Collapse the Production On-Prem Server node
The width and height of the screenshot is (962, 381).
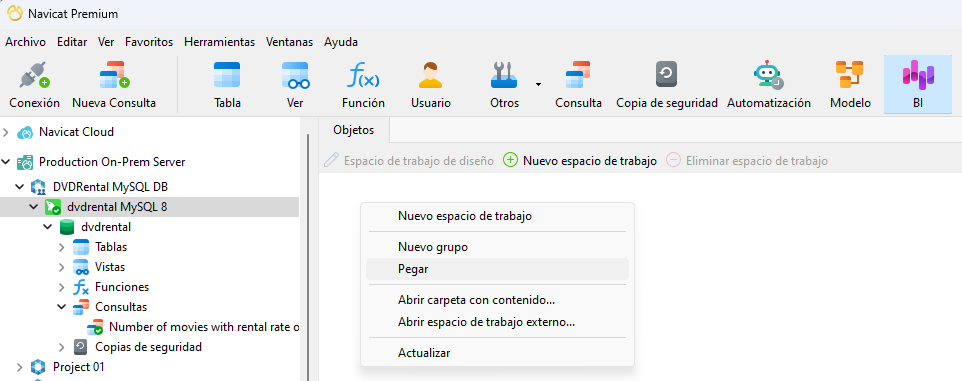coord(6,162)
